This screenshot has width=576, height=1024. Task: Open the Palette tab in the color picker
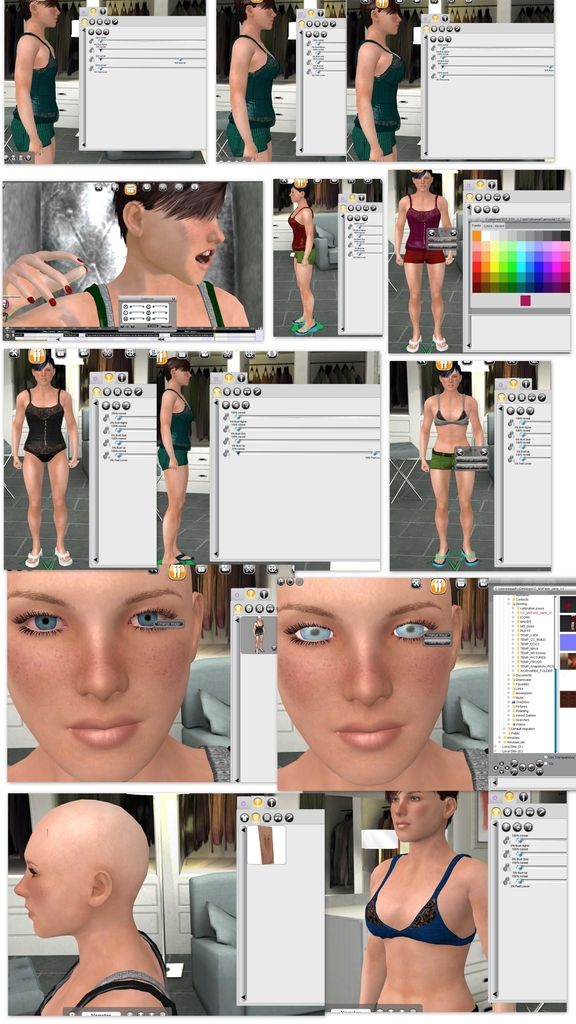pos(476,225)
